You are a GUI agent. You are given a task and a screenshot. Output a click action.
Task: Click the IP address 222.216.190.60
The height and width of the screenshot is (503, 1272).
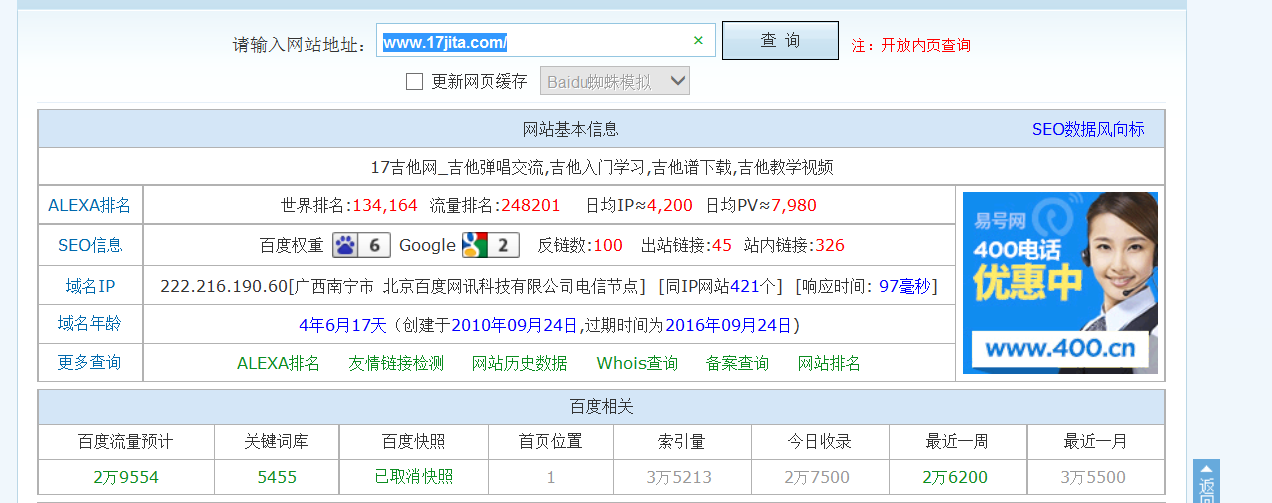(224, 287)
